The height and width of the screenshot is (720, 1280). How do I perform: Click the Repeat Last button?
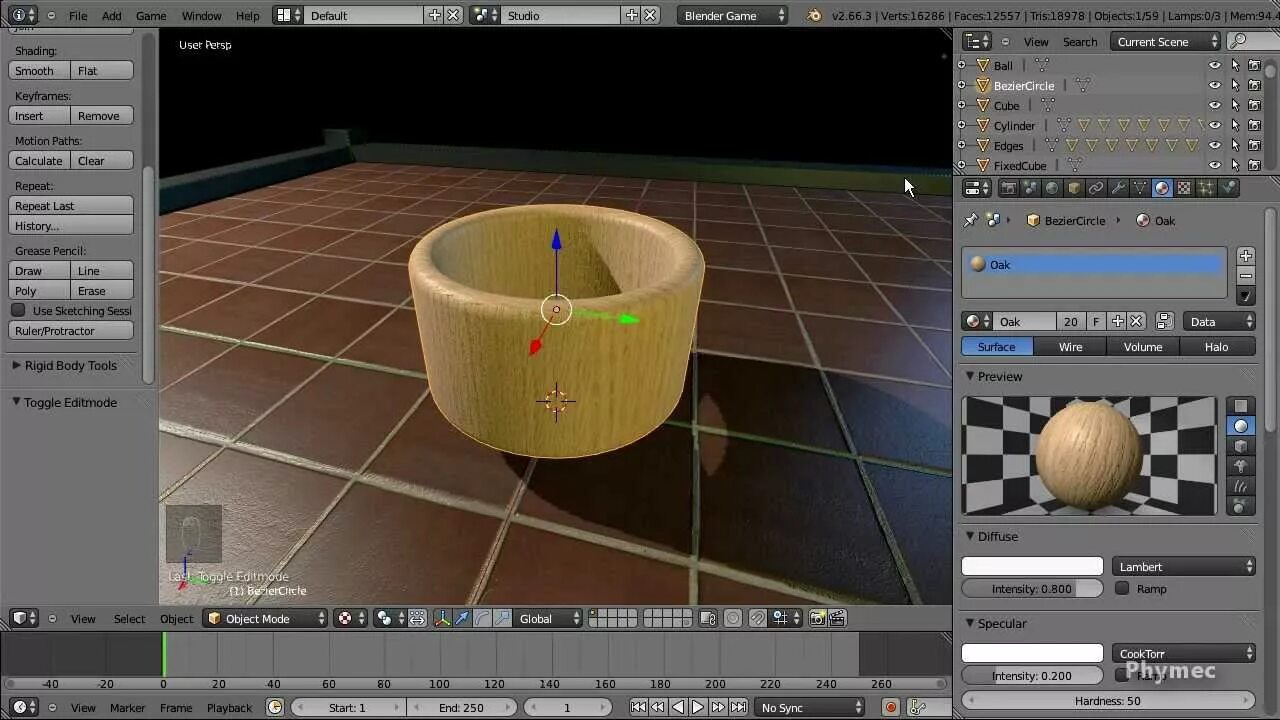click(71, 205)
